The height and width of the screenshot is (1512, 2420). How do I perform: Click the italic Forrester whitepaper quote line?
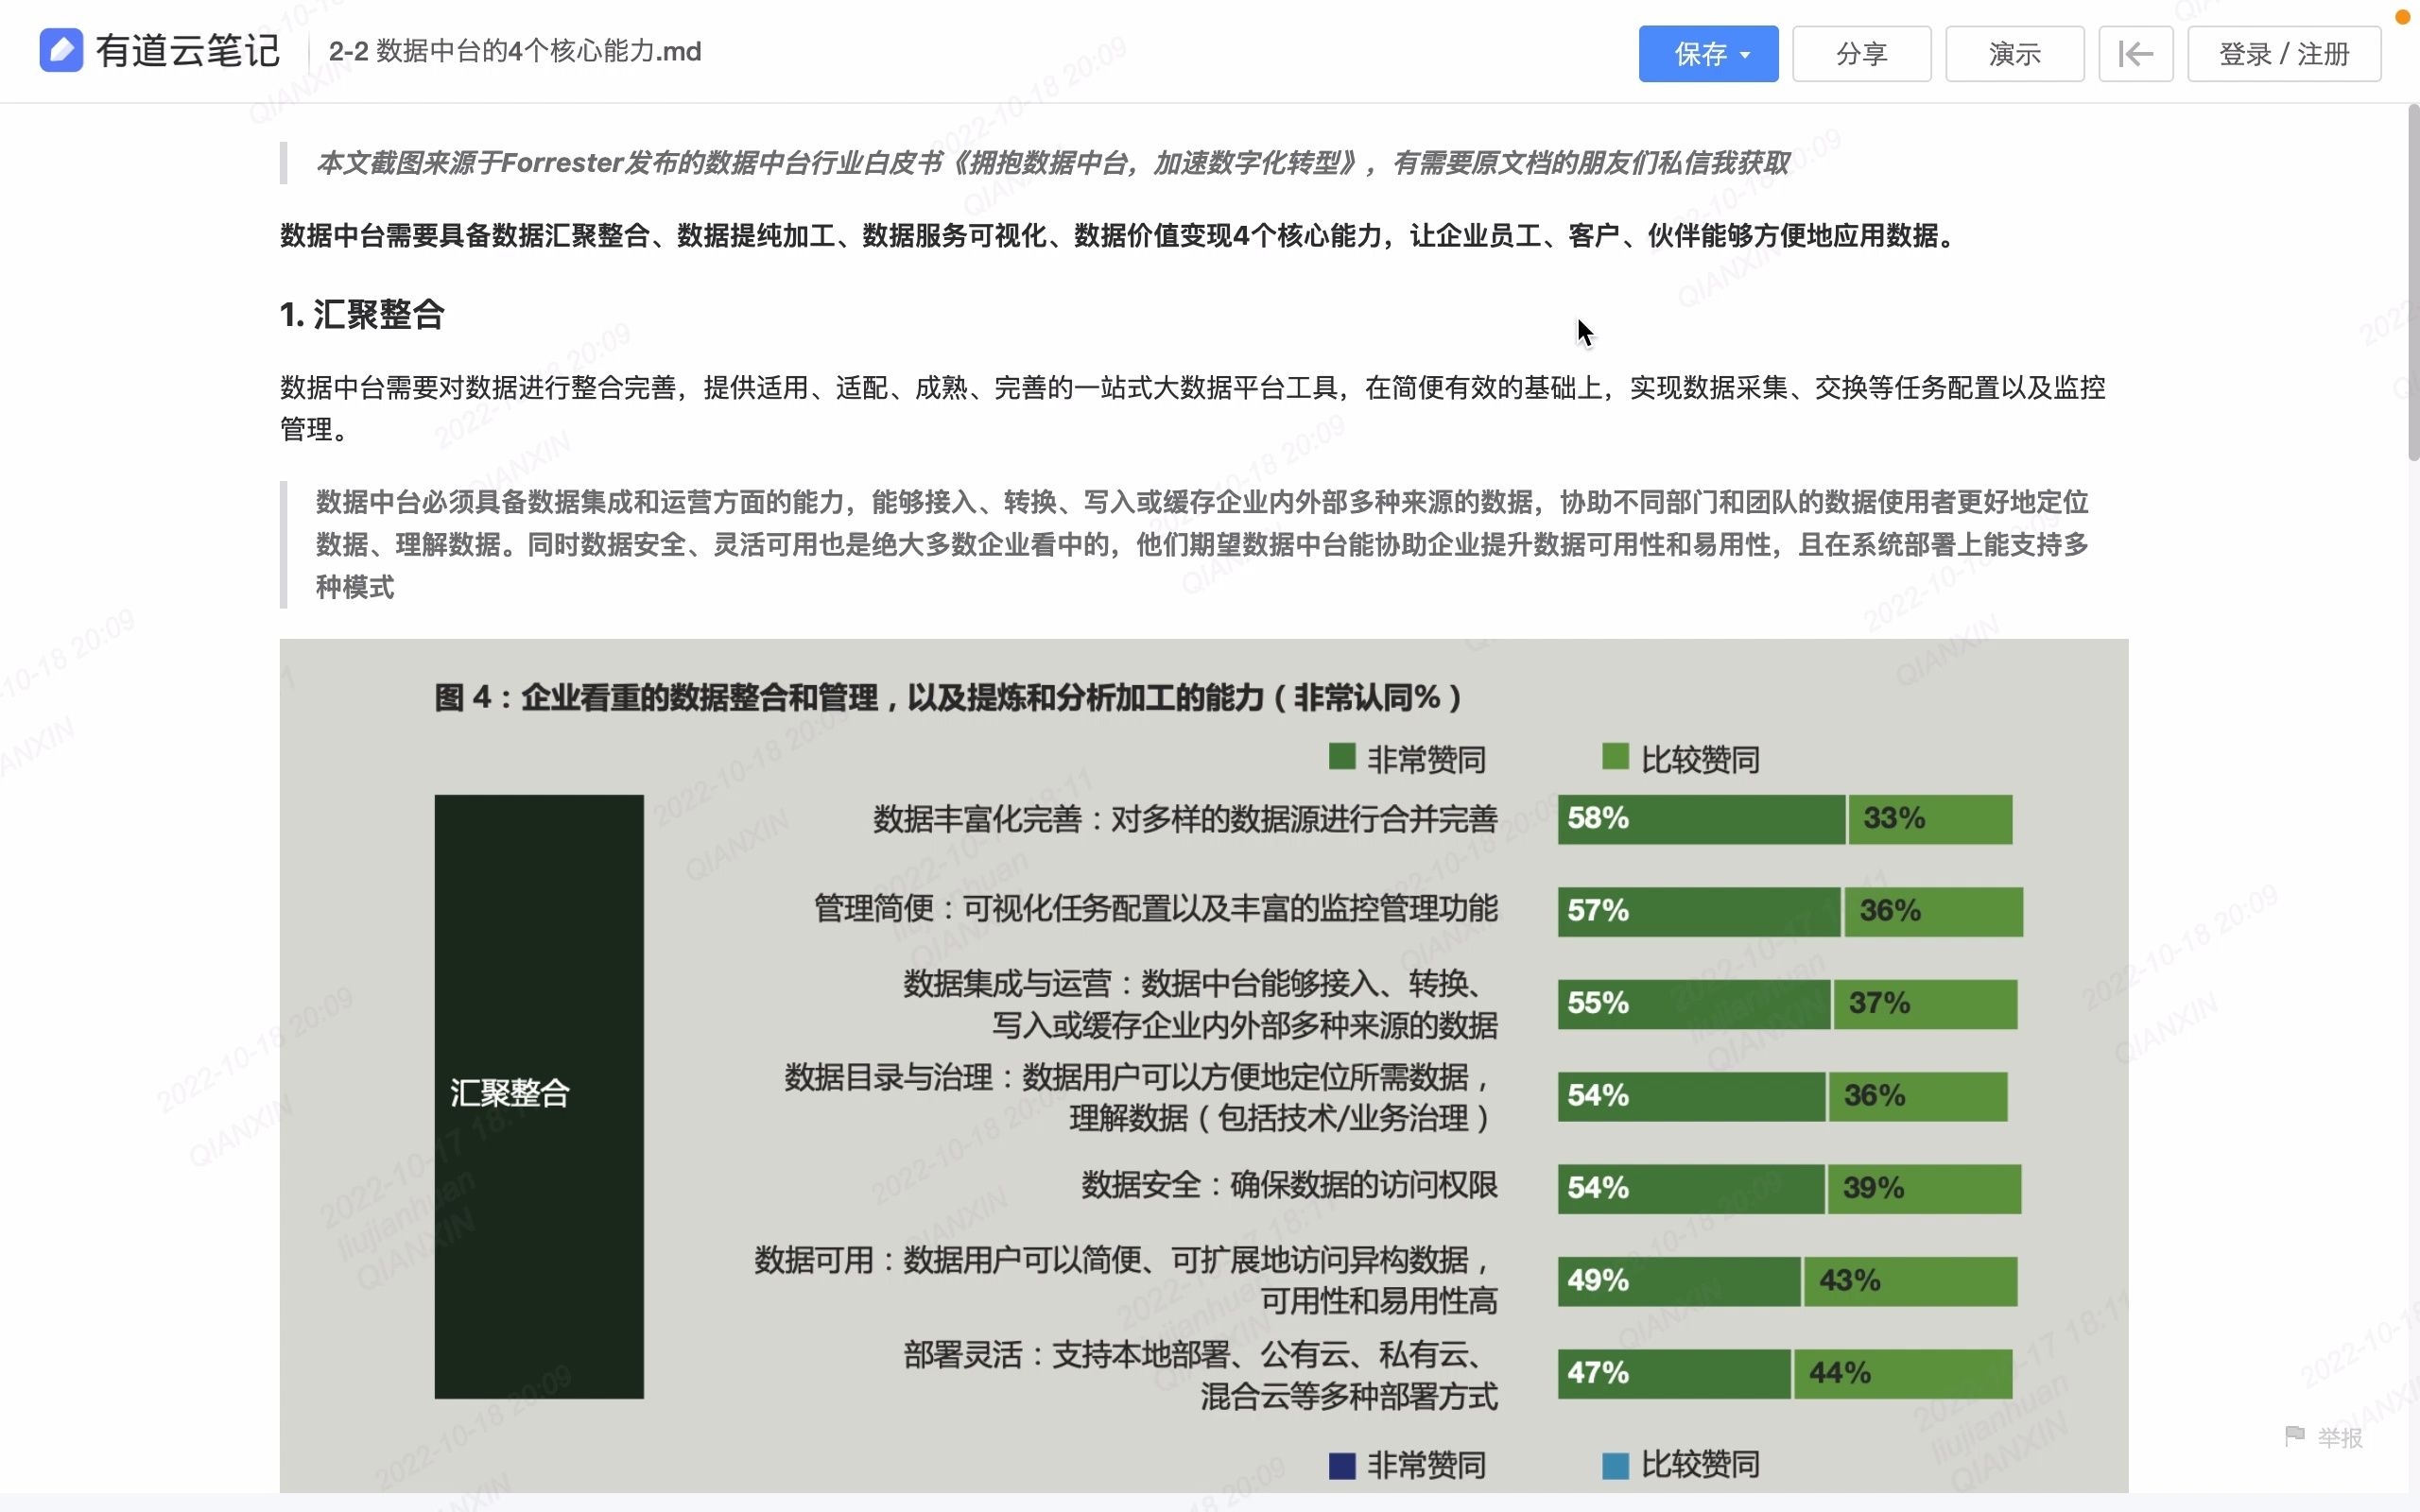[1053, 163]
